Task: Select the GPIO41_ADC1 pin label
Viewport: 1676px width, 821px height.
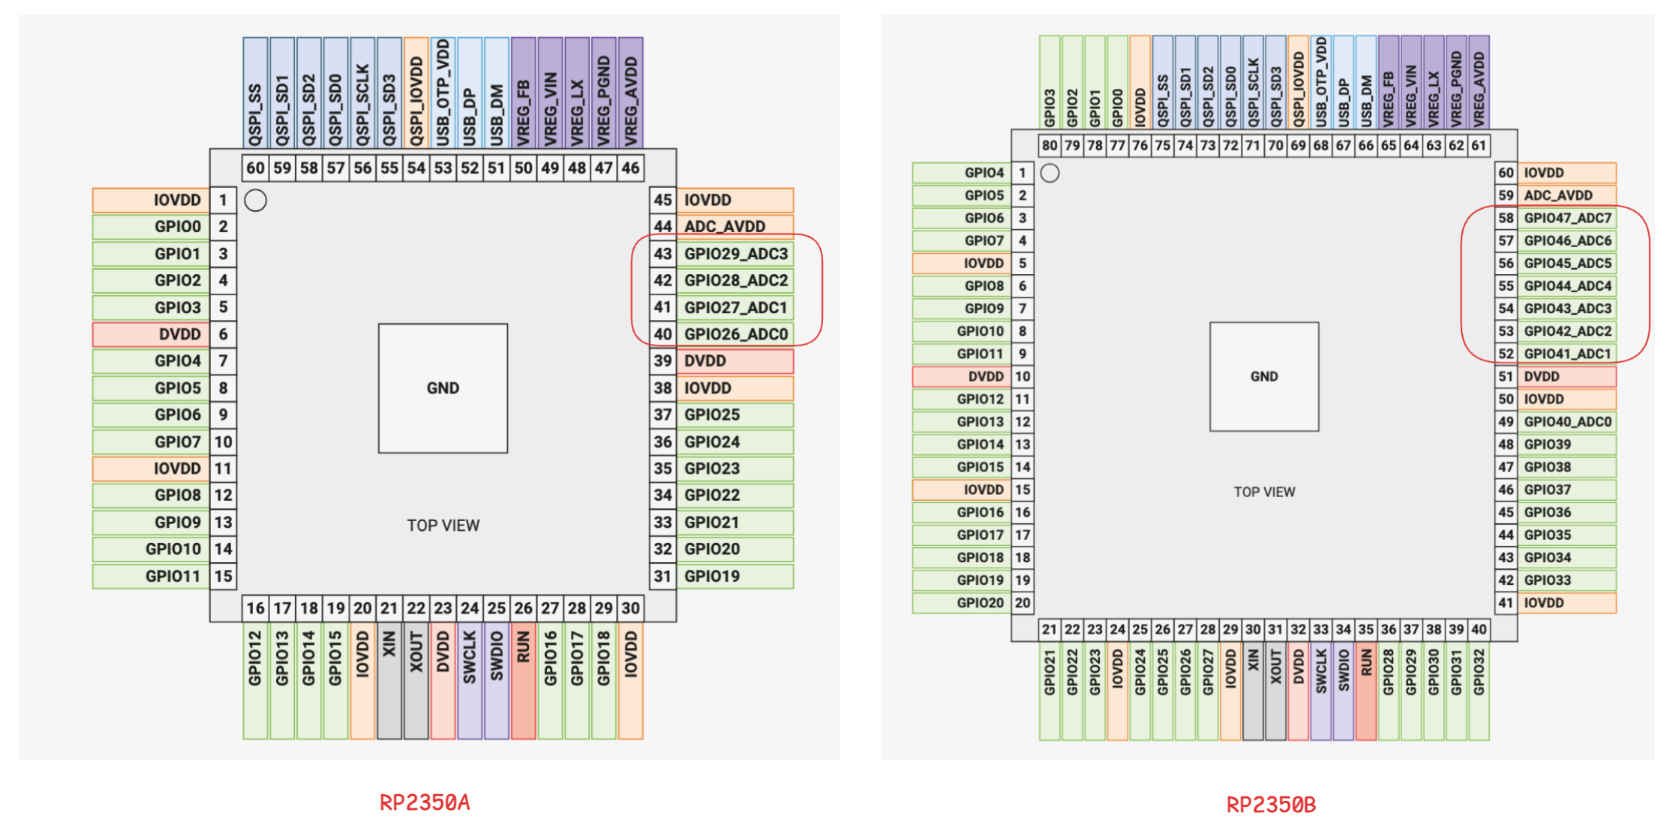Action: coord(1567,354)
